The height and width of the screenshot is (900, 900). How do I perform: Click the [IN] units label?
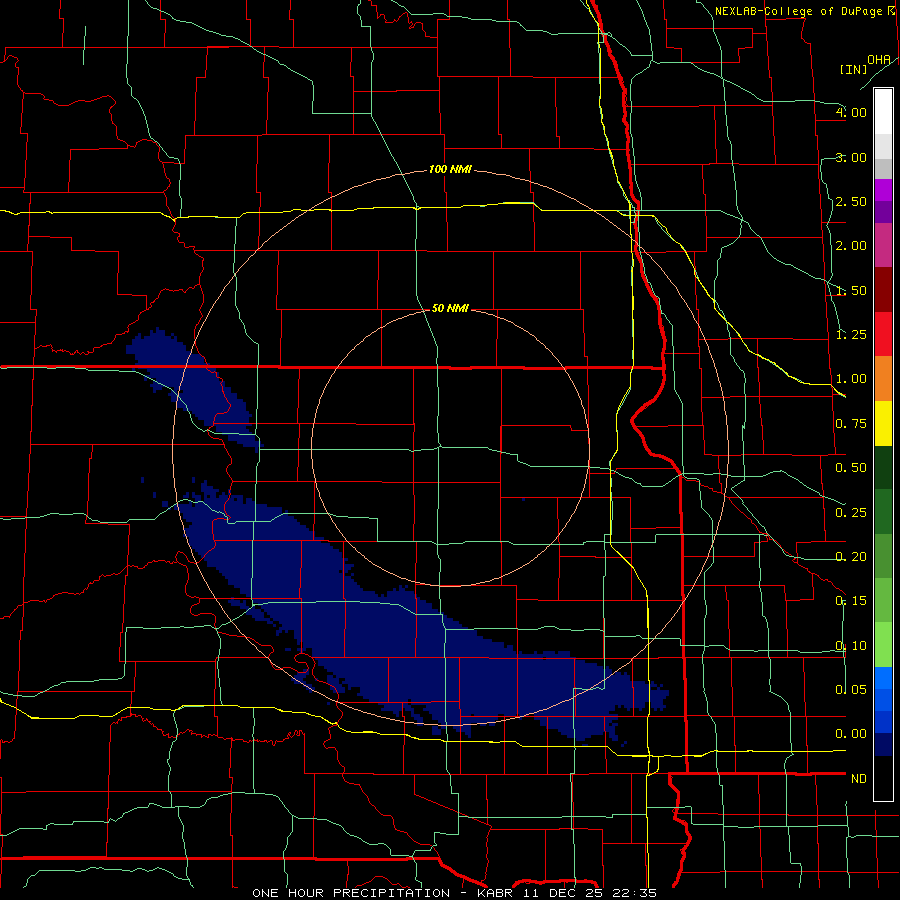(x=853, y=69)
